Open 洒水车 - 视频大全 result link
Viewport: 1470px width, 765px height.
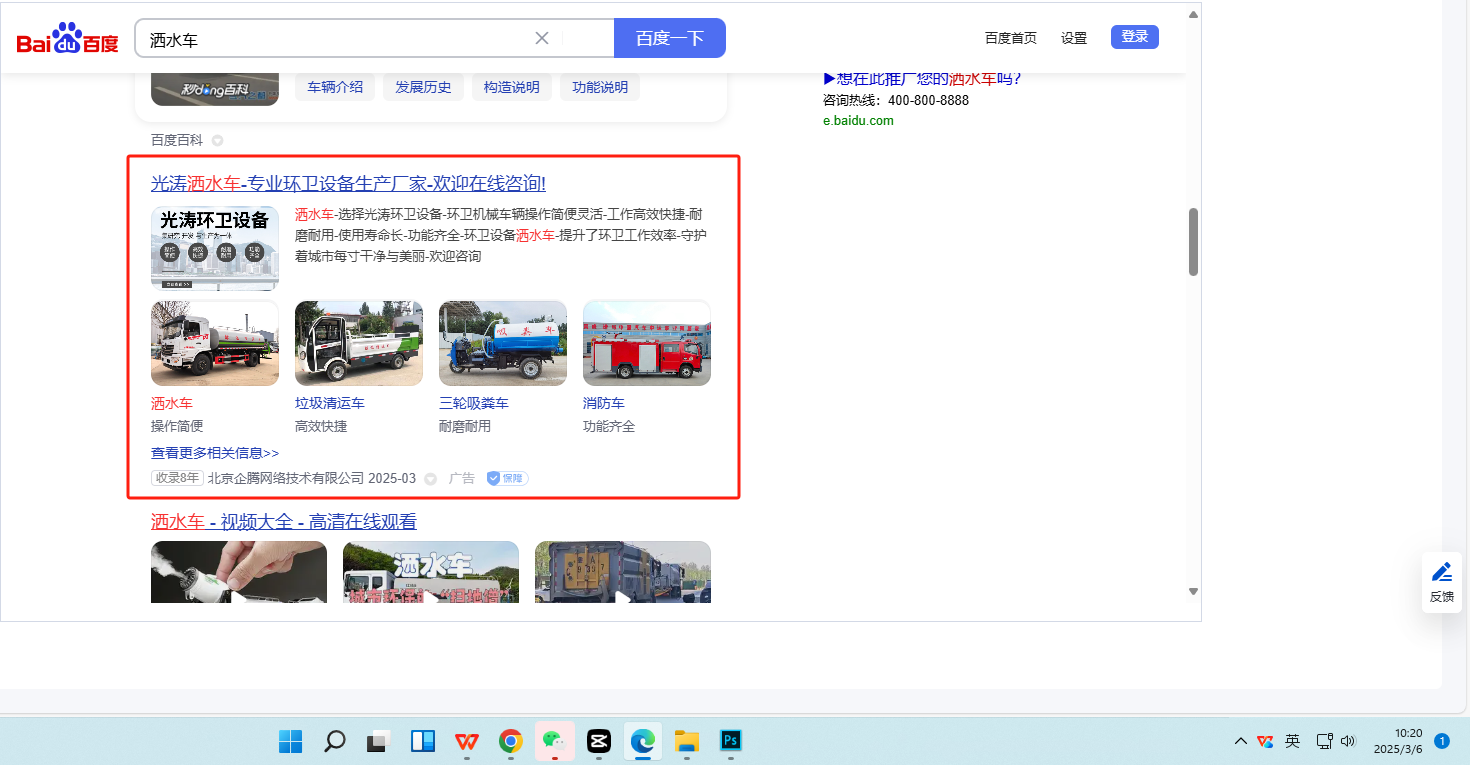(284, 521)
